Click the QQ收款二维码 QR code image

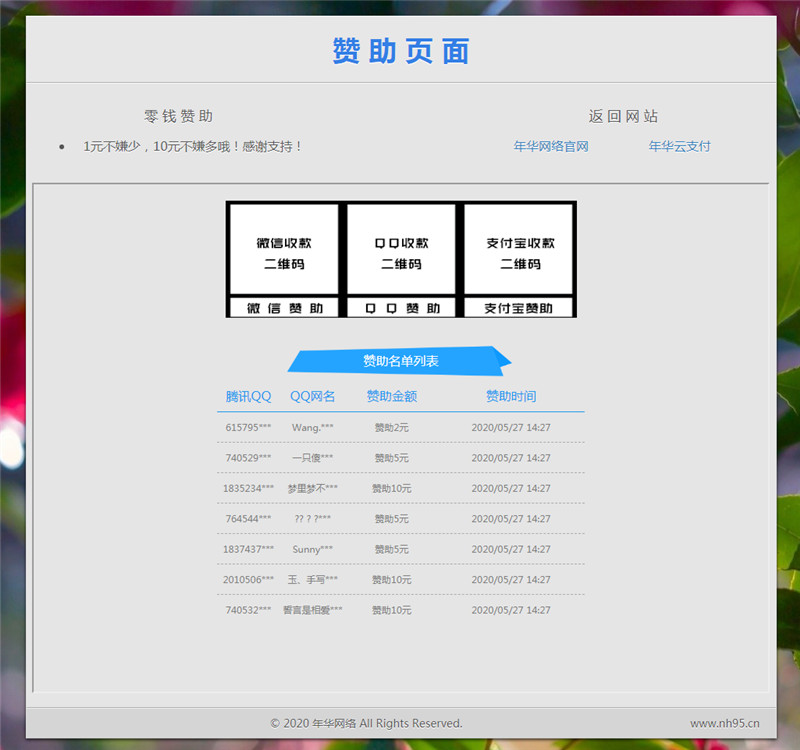coord(400,250)
